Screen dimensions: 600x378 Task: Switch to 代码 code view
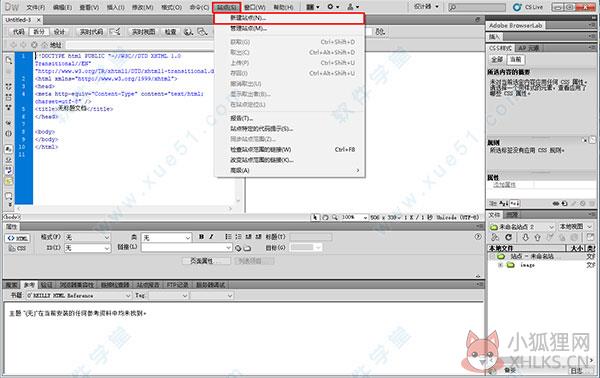click(18, 32)
